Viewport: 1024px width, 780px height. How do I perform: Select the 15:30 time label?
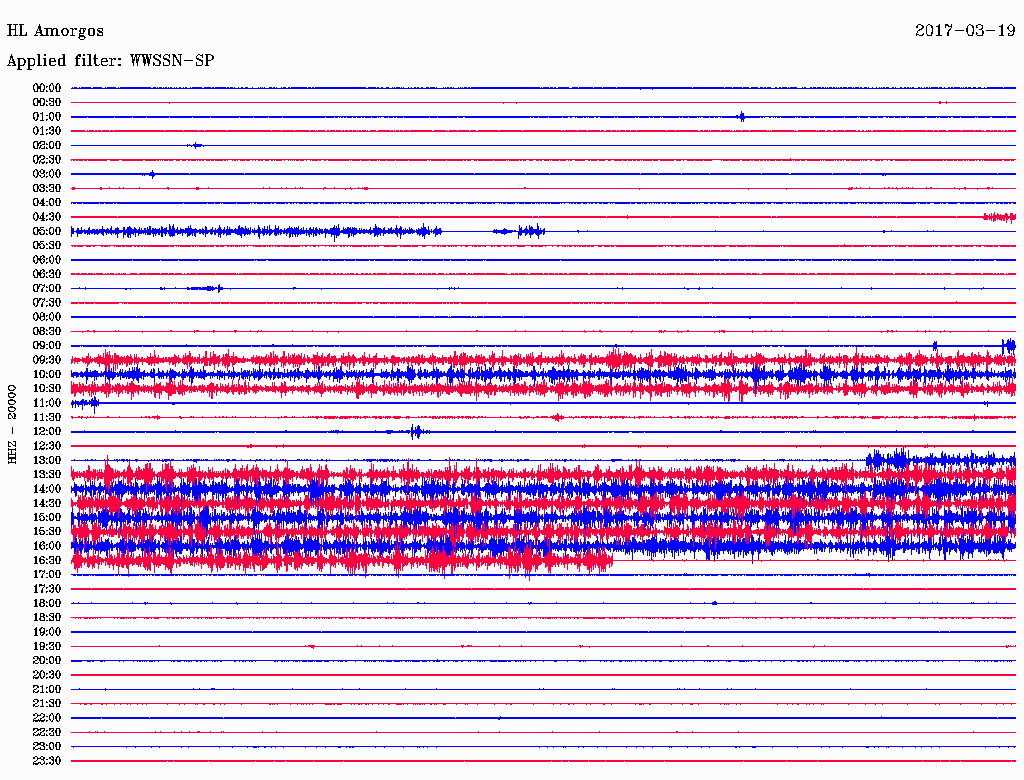(47, 531)
